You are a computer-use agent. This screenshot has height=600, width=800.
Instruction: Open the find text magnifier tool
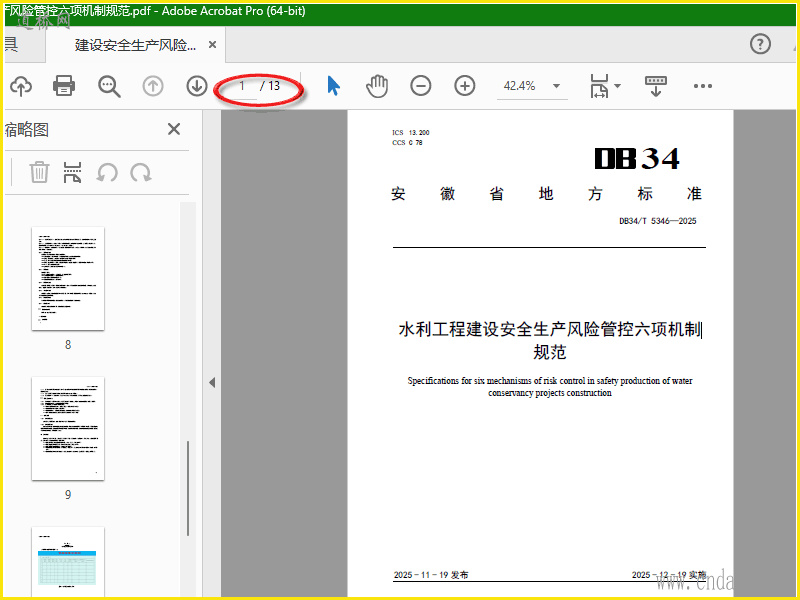(x=109, y=86)
